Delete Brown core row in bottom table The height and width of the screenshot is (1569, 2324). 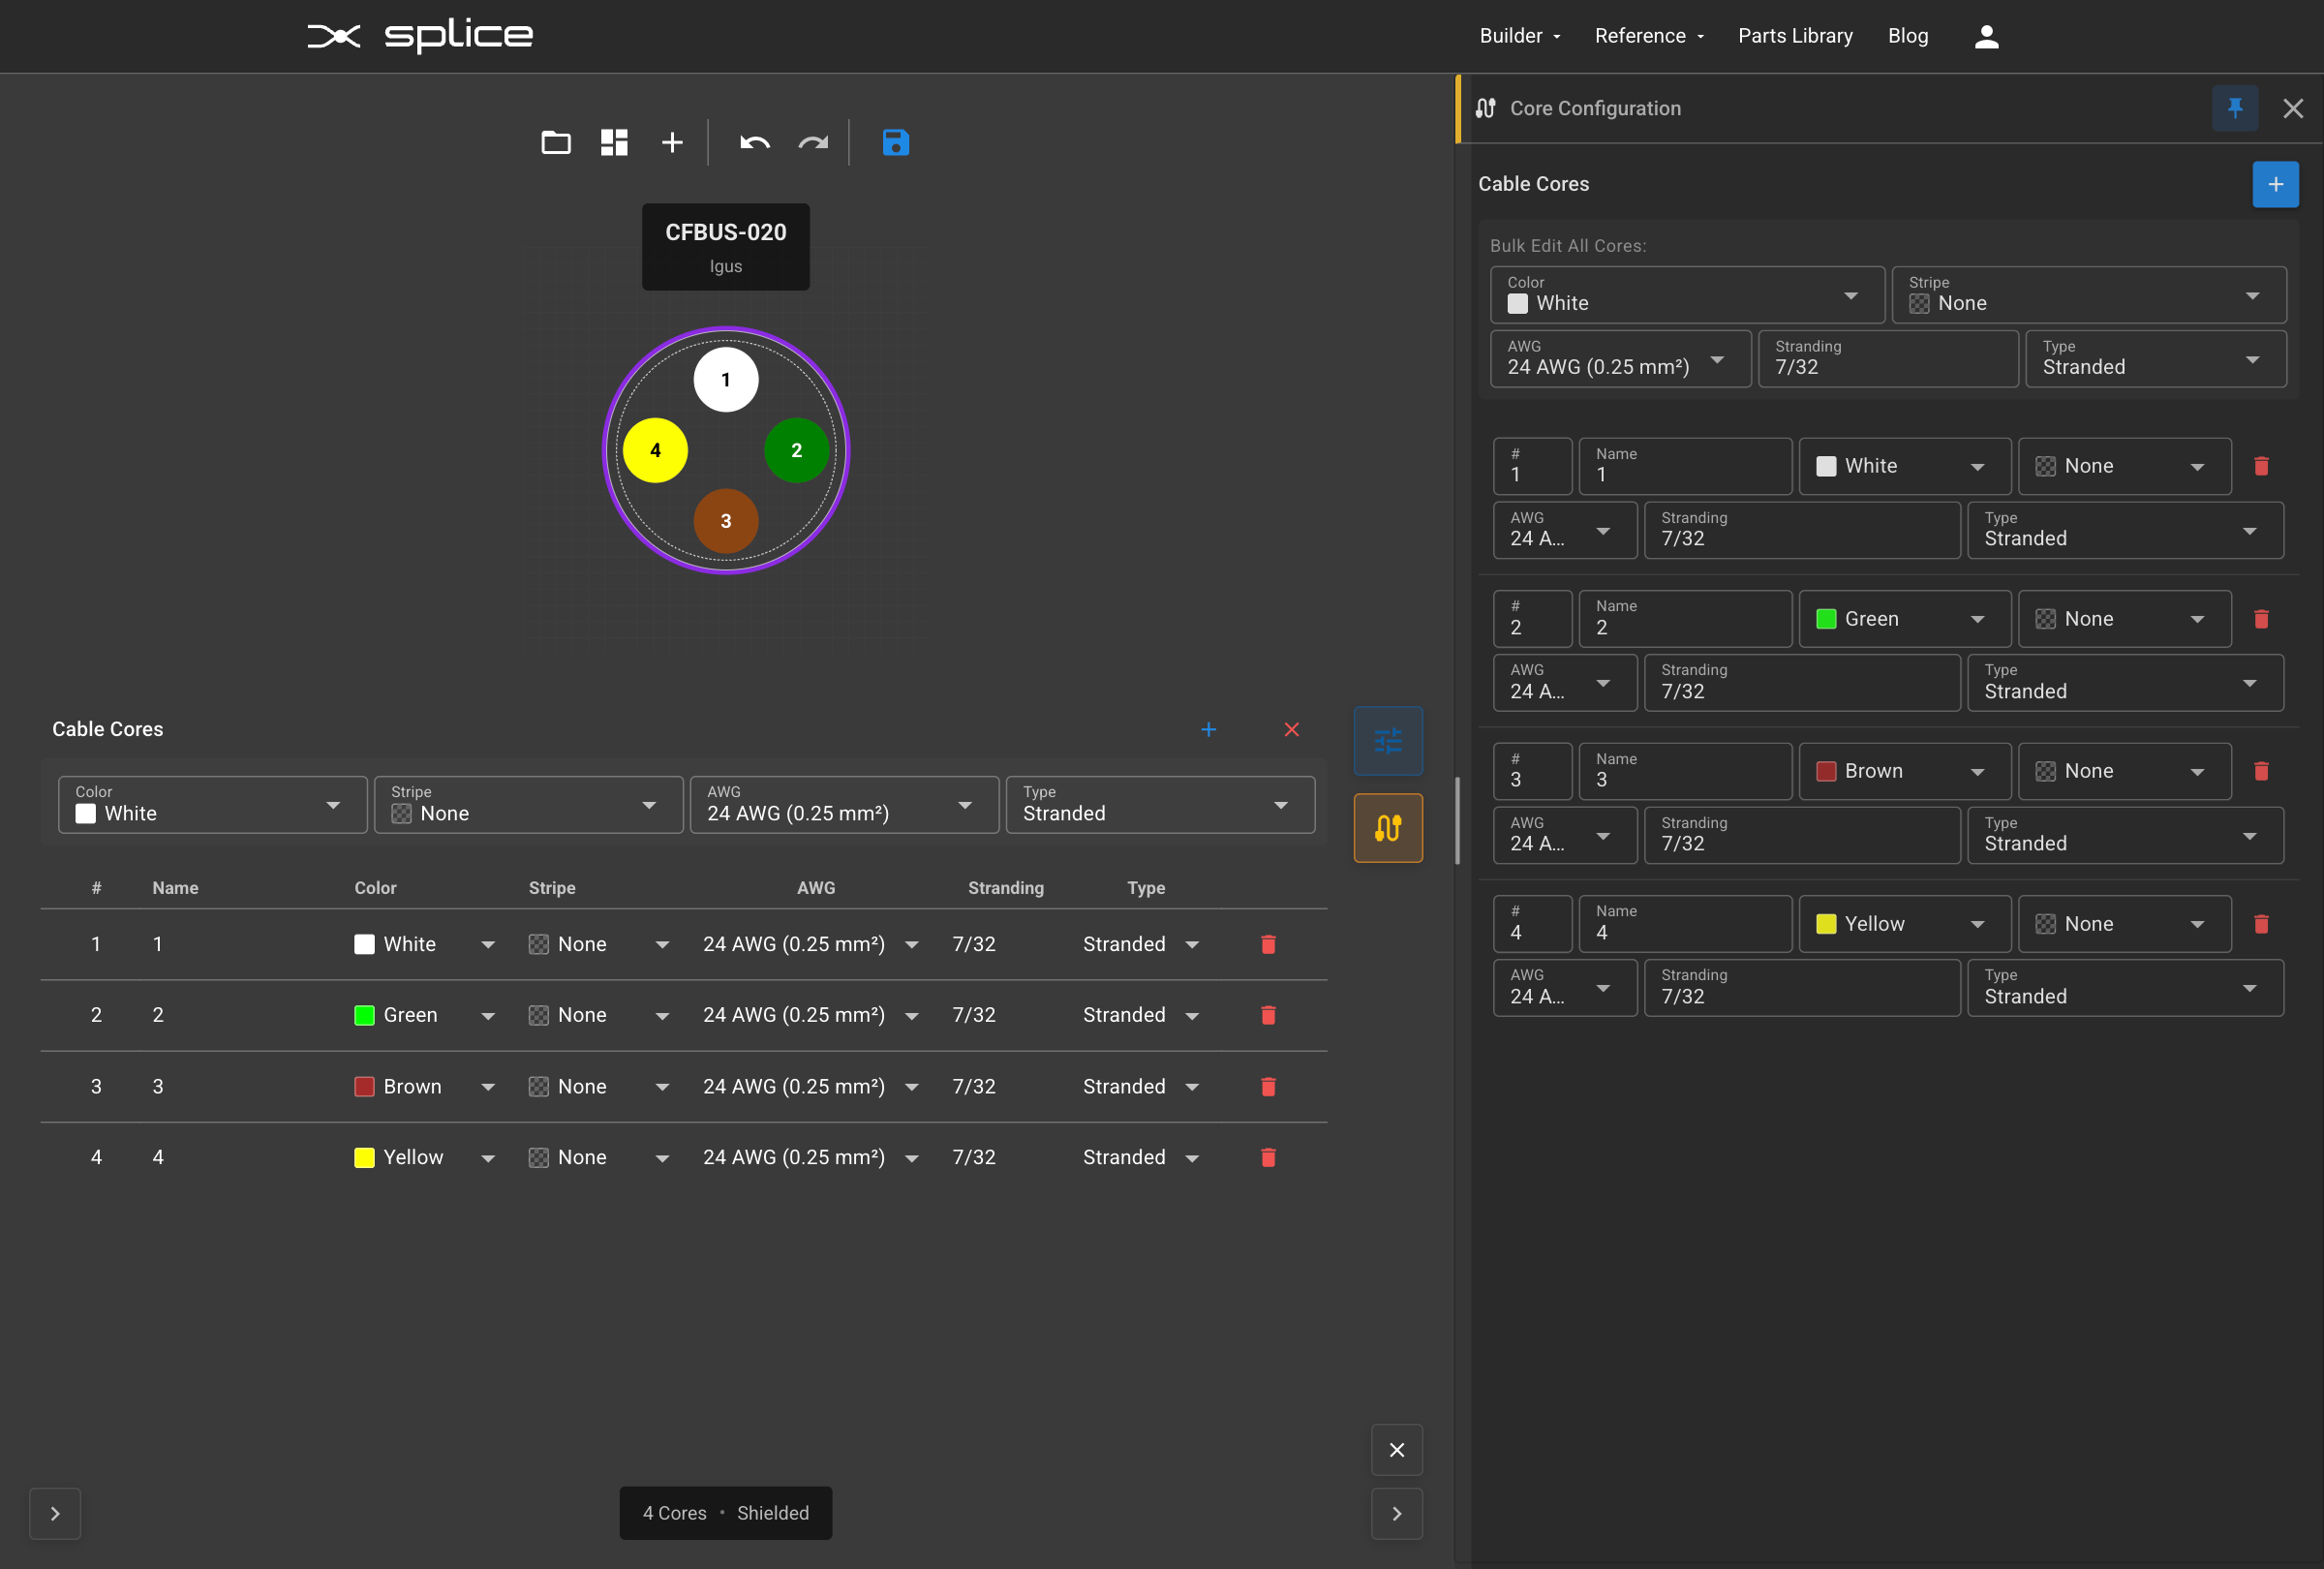coord(1268,1086)
